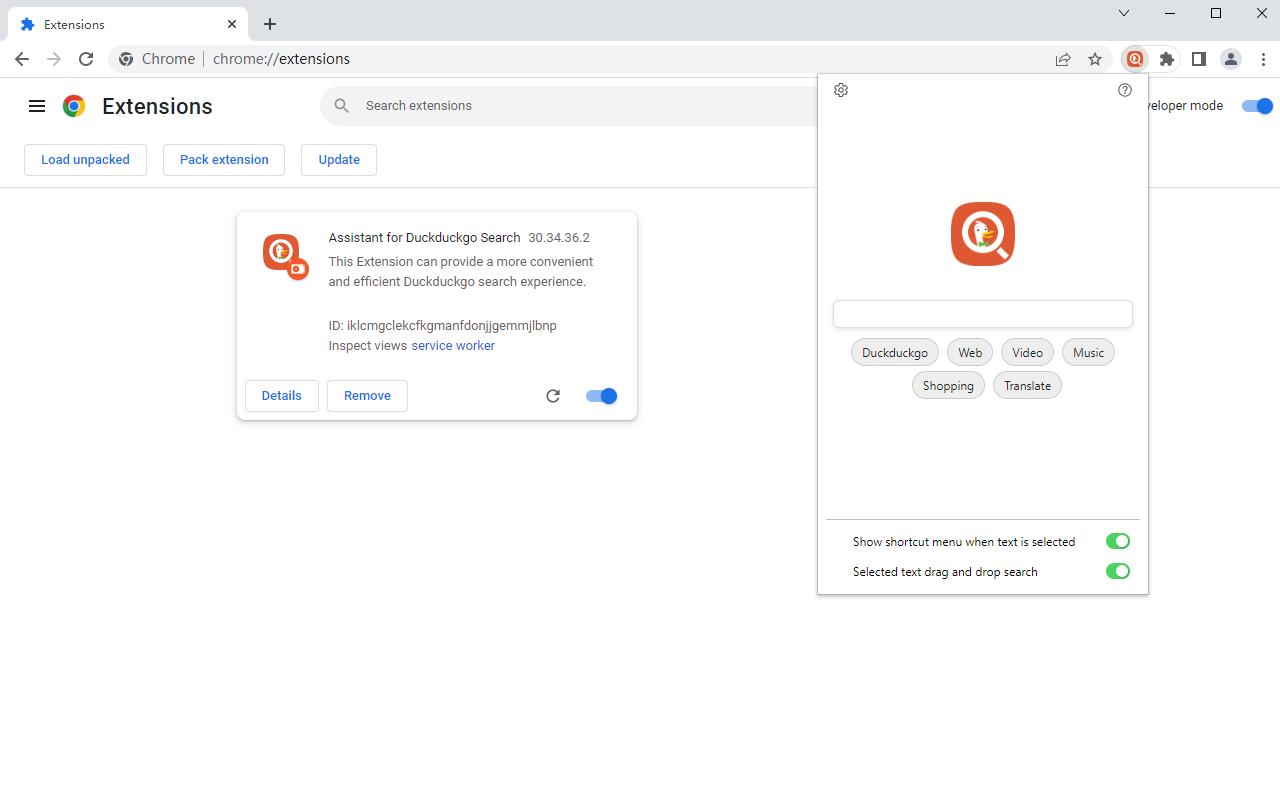Viewport: 1280px width, 800px height.
Task: Click the help question mark icon in popup
Action: click(x=1125, y=90)
